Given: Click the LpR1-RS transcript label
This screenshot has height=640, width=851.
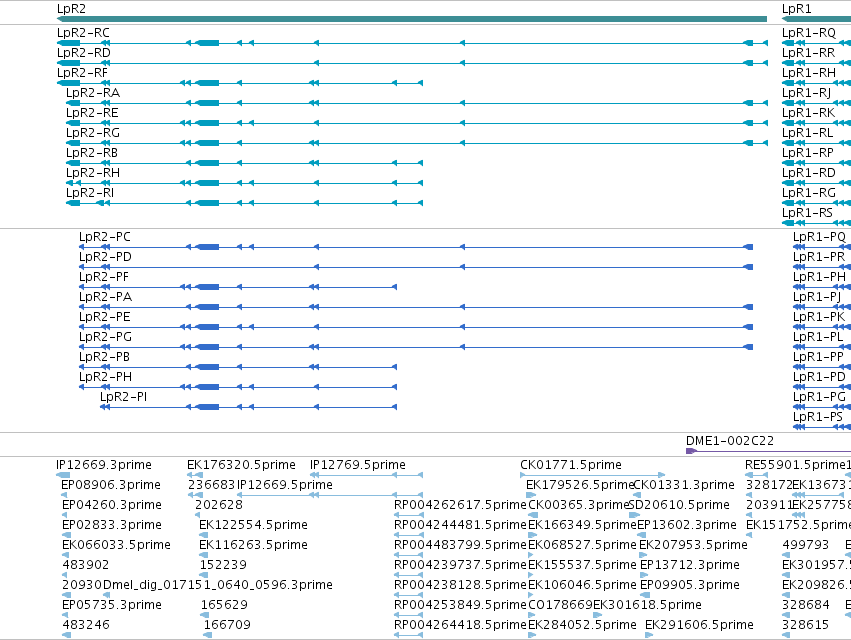Looking at the screenshot, I should point(807,213).
